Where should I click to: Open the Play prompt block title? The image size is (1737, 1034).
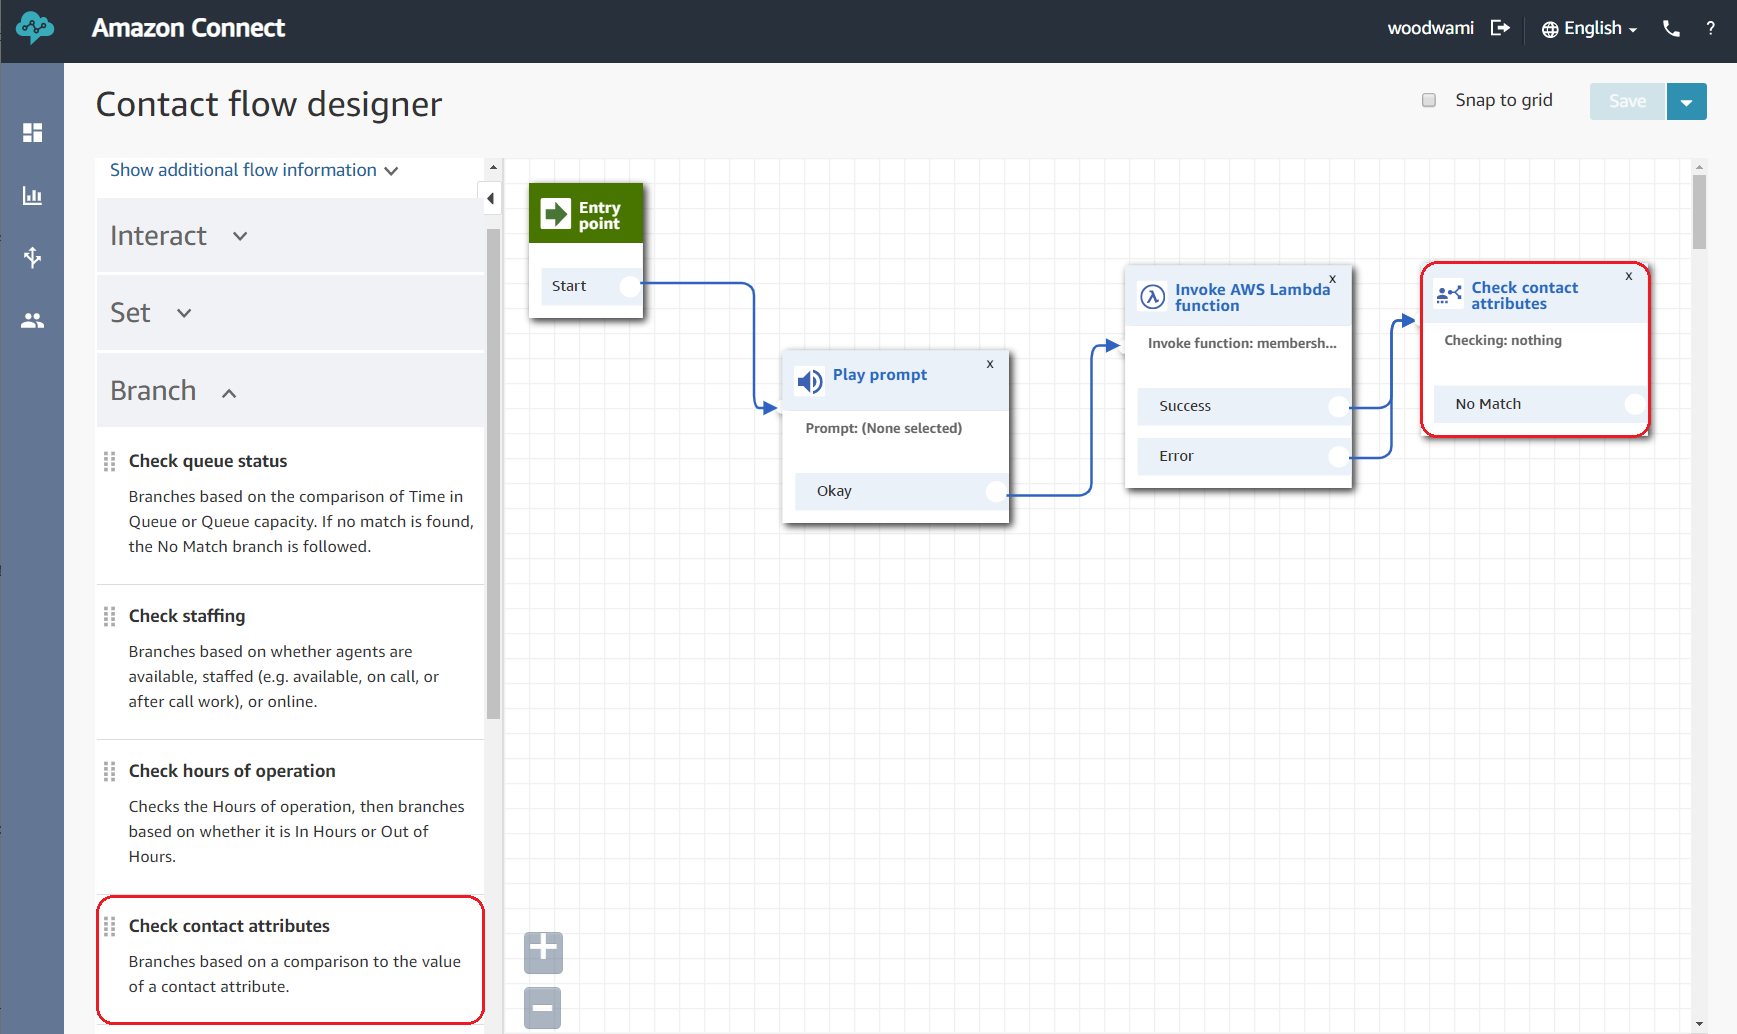point(880,374)
